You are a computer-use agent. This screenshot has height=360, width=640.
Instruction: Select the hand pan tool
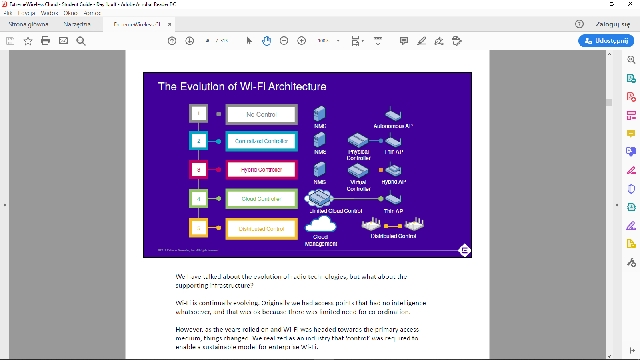click(267, 41)
